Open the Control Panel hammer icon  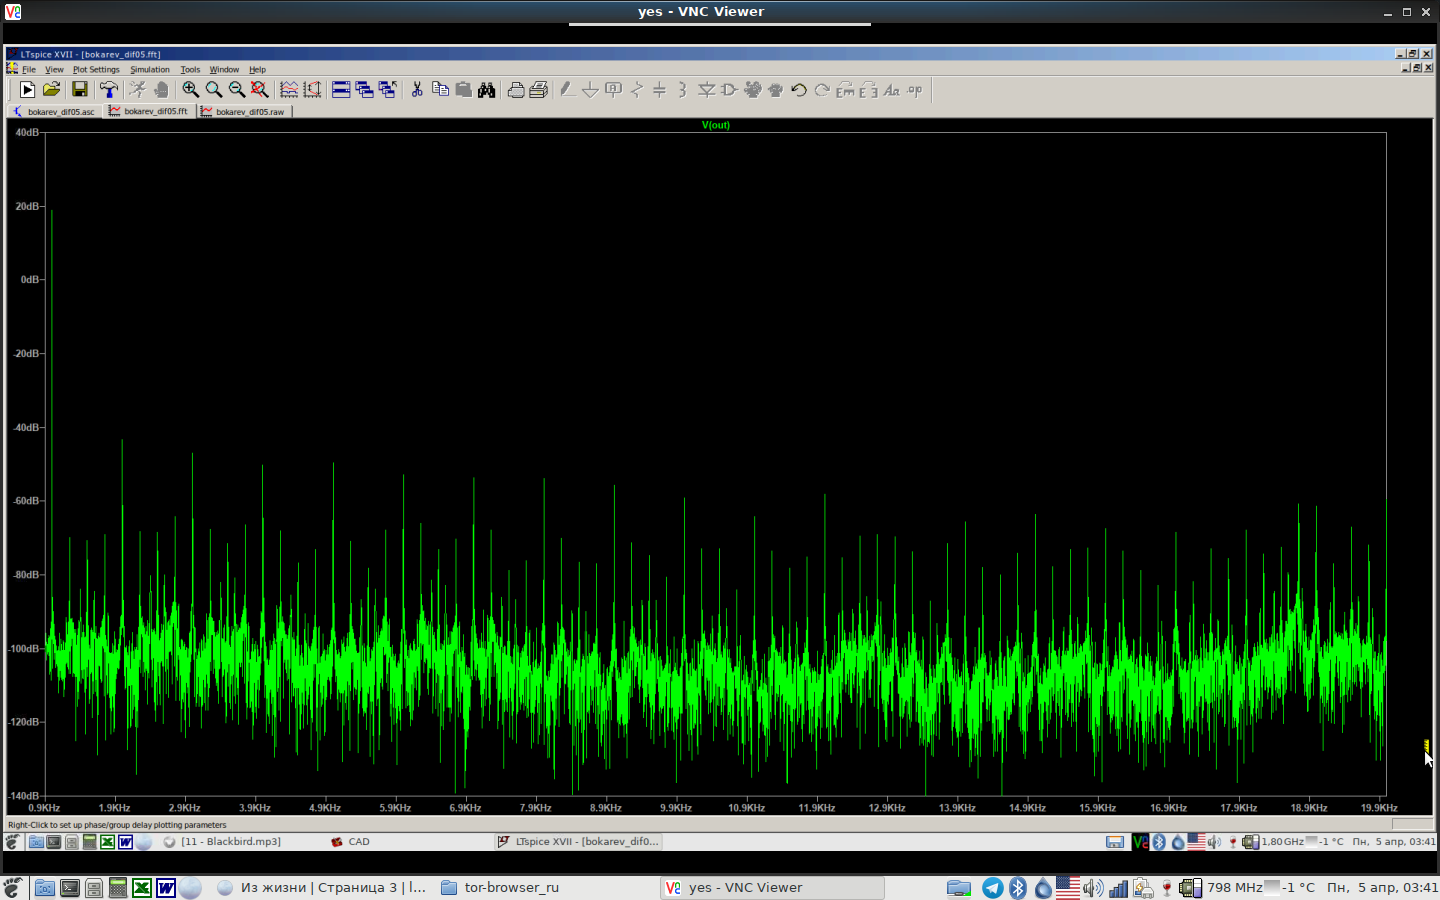pos(108,90)
